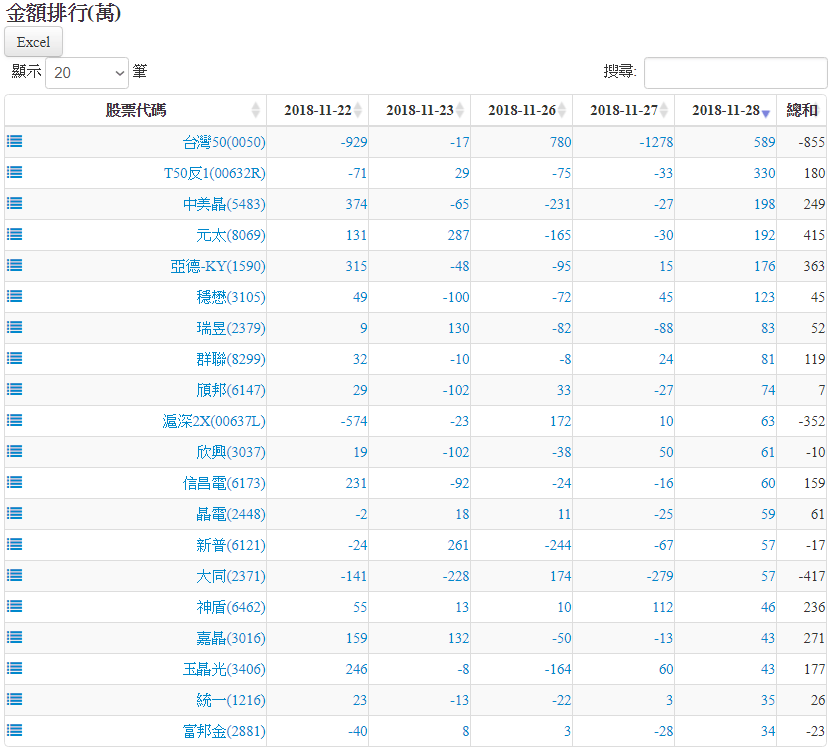
Task: Click list icon beside 穩懋(3105) row
Action: pos(15,297)
